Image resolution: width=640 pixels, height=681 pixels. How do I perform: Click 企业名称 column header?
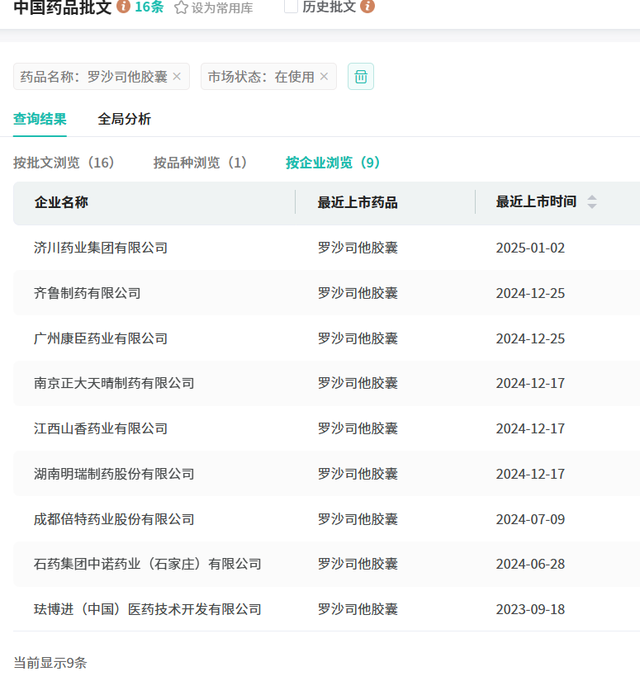61,202
